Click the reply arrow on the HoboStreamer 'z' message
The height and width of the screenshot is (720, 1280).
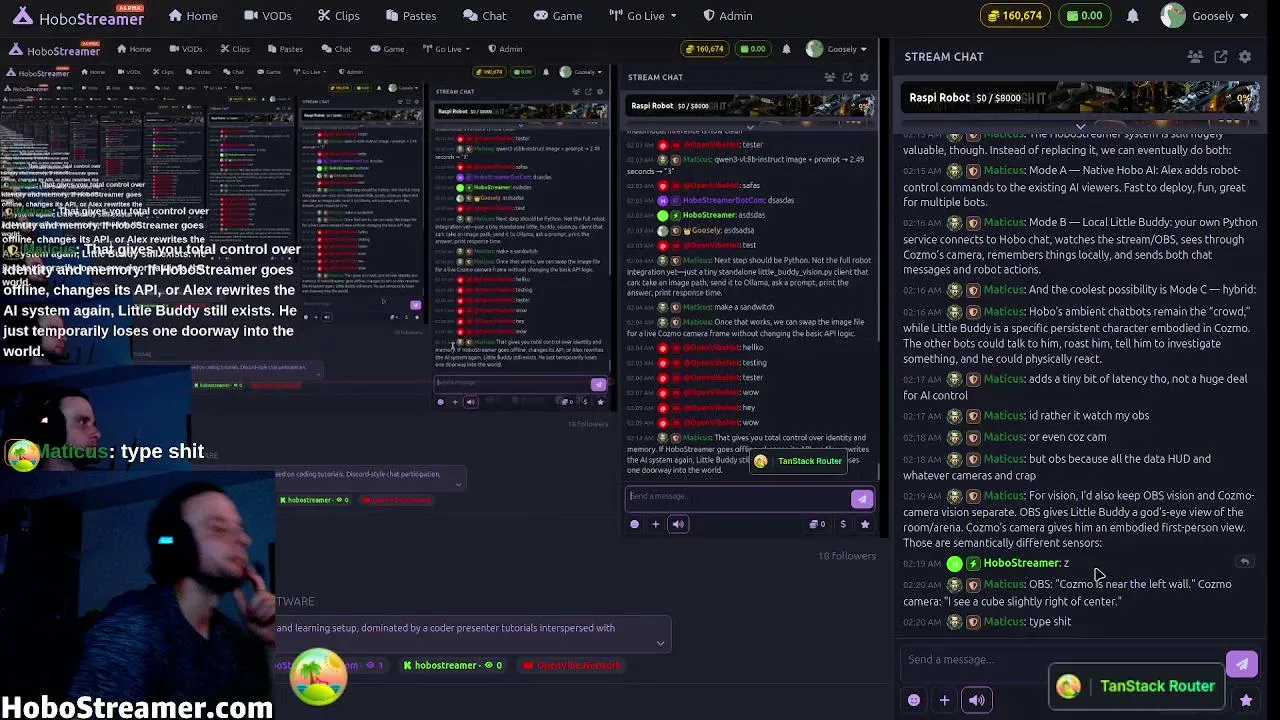coord(1245,562)
